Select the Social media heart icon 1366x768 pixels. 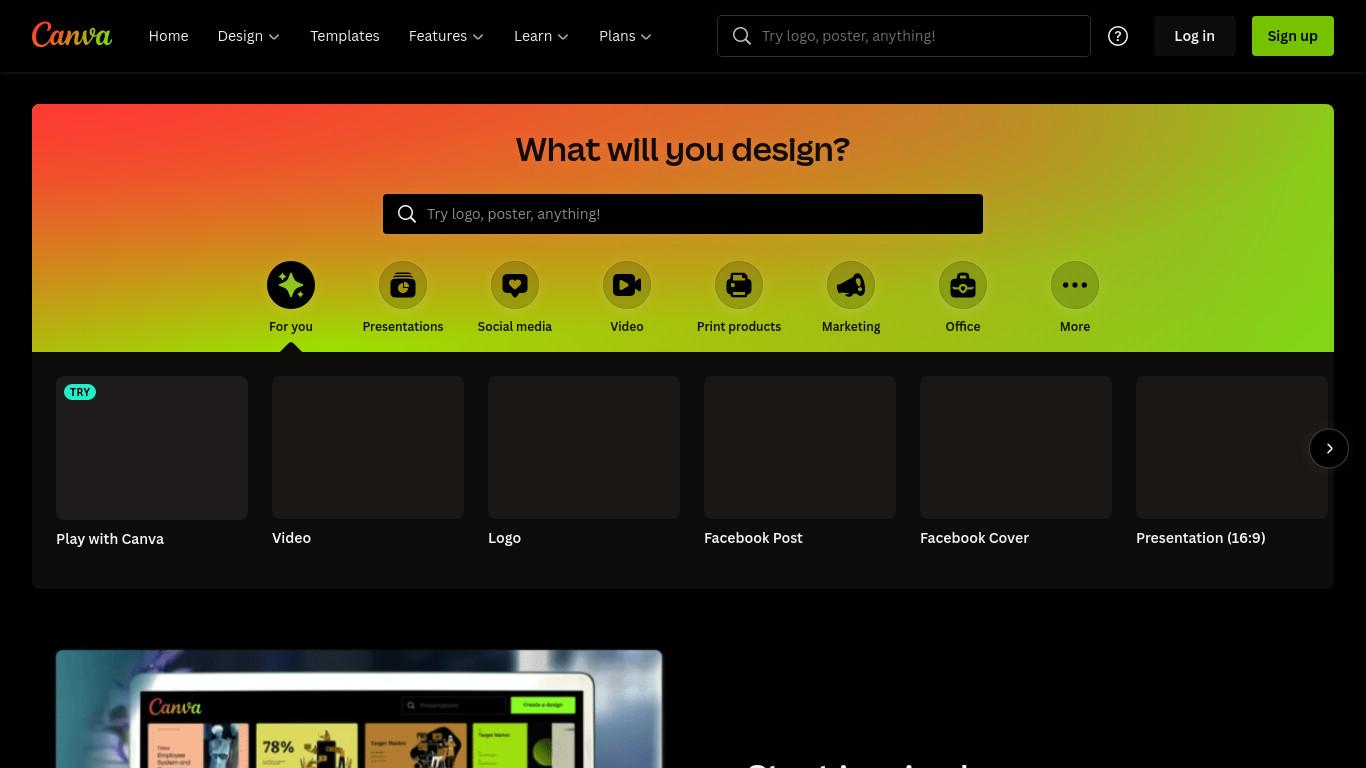pos(515,285)
